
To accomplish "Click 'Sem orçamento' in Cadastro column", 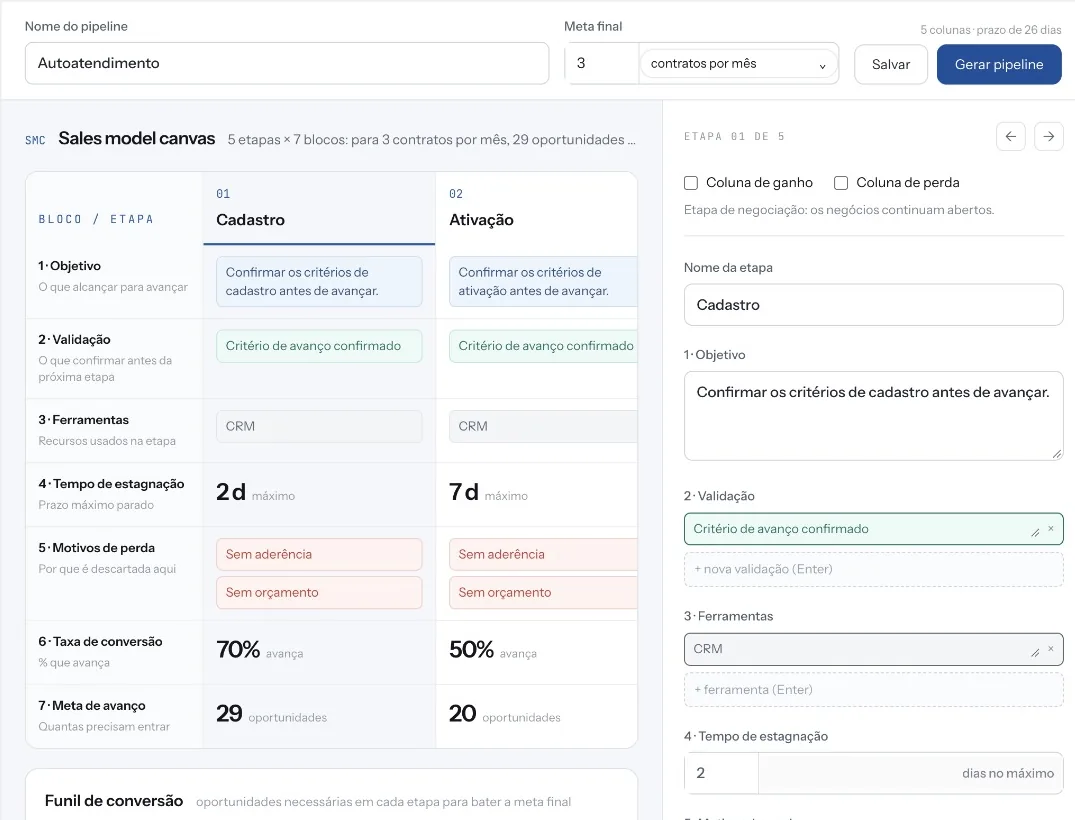I will tap(319, 593).
